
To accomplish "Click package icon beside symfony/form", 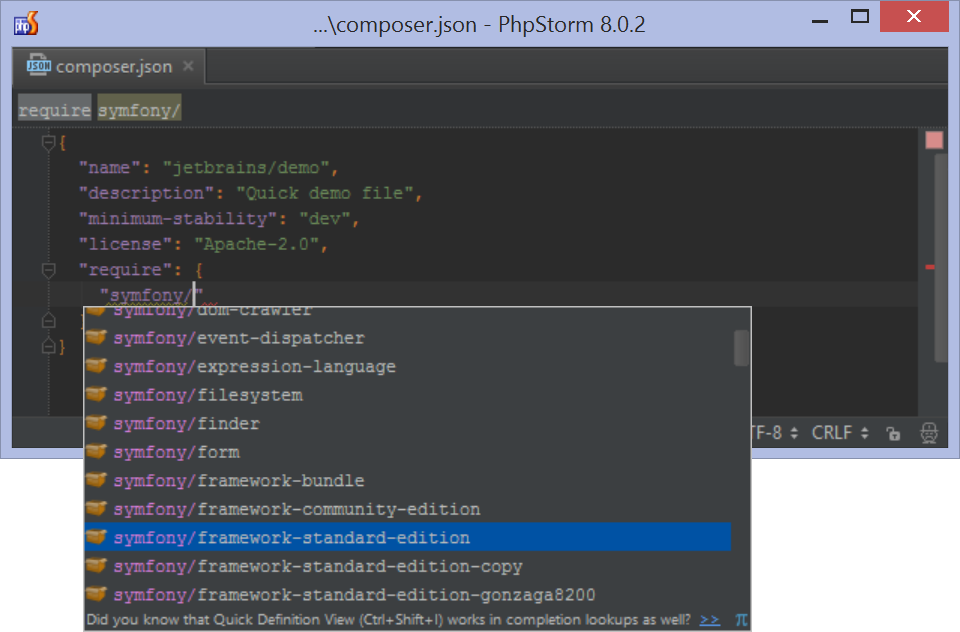I will 96,451.
